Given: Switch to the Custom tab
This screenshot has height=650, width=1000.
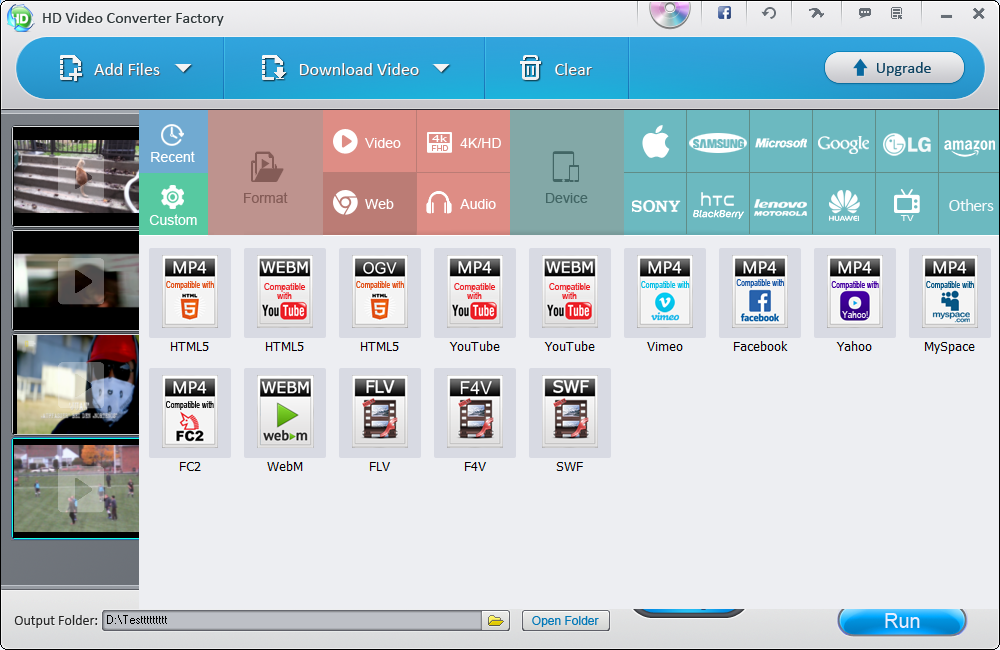Looking at the screenshot, I should (x=173, y=204).
